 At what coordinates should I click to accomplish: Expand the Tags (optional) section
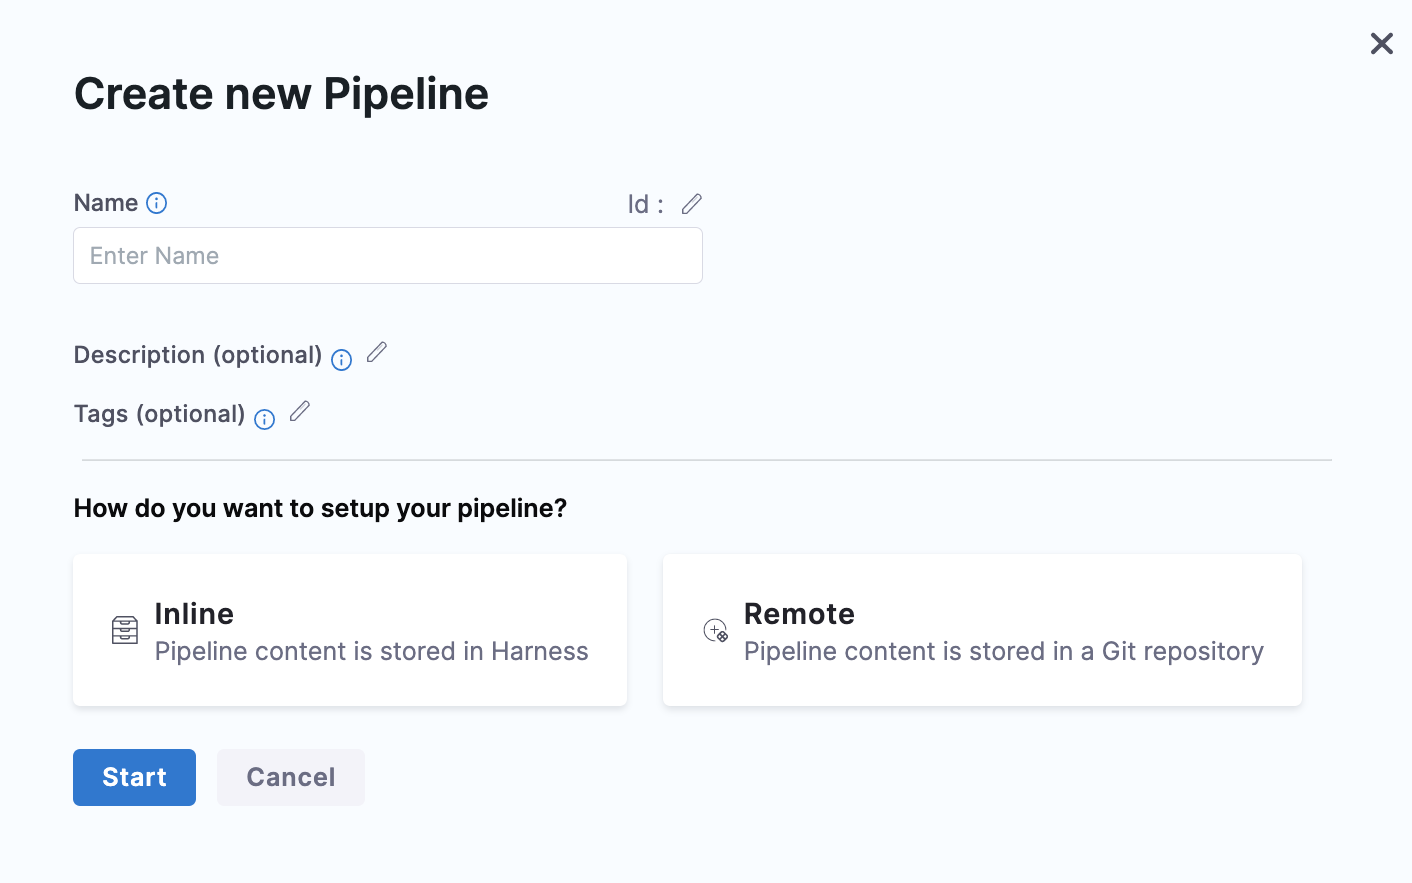pos(160,414)
